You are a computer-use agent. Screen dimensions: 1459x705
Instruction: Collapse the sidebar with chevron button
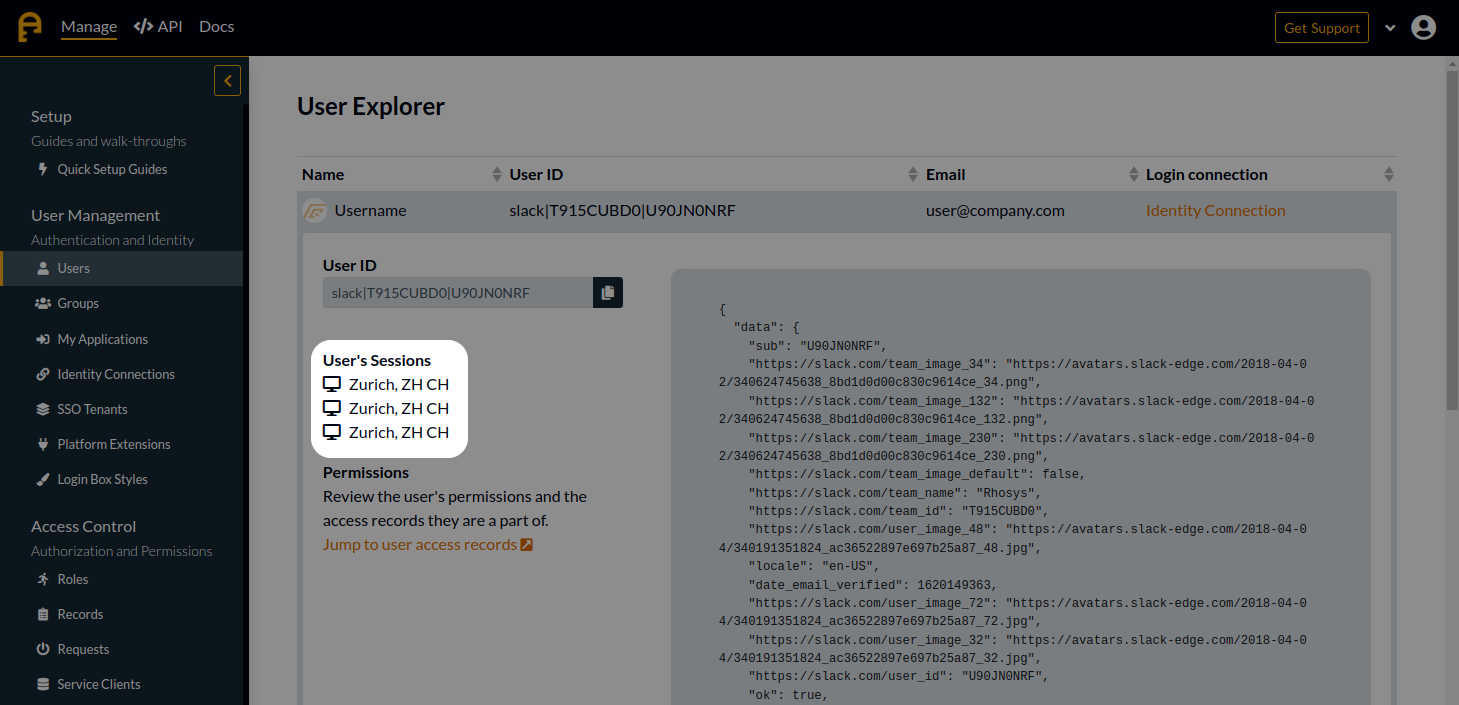pyautogui.click(x=227, y=80)
